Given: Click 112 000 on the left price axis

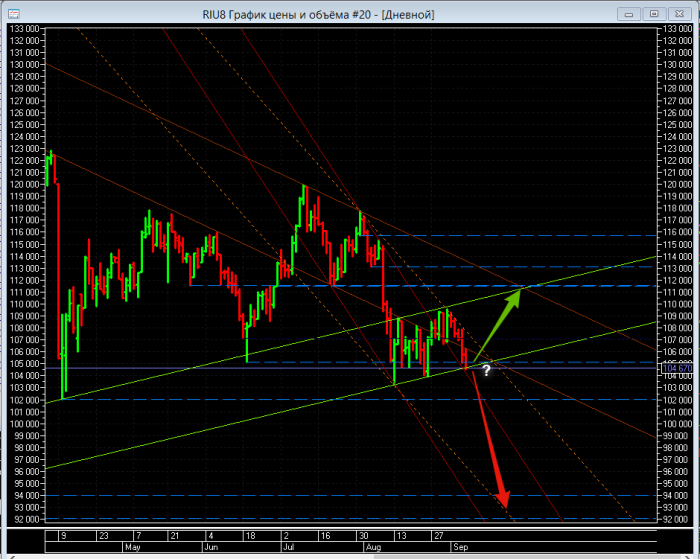Looking at the screenshot, I should (22, 279).
